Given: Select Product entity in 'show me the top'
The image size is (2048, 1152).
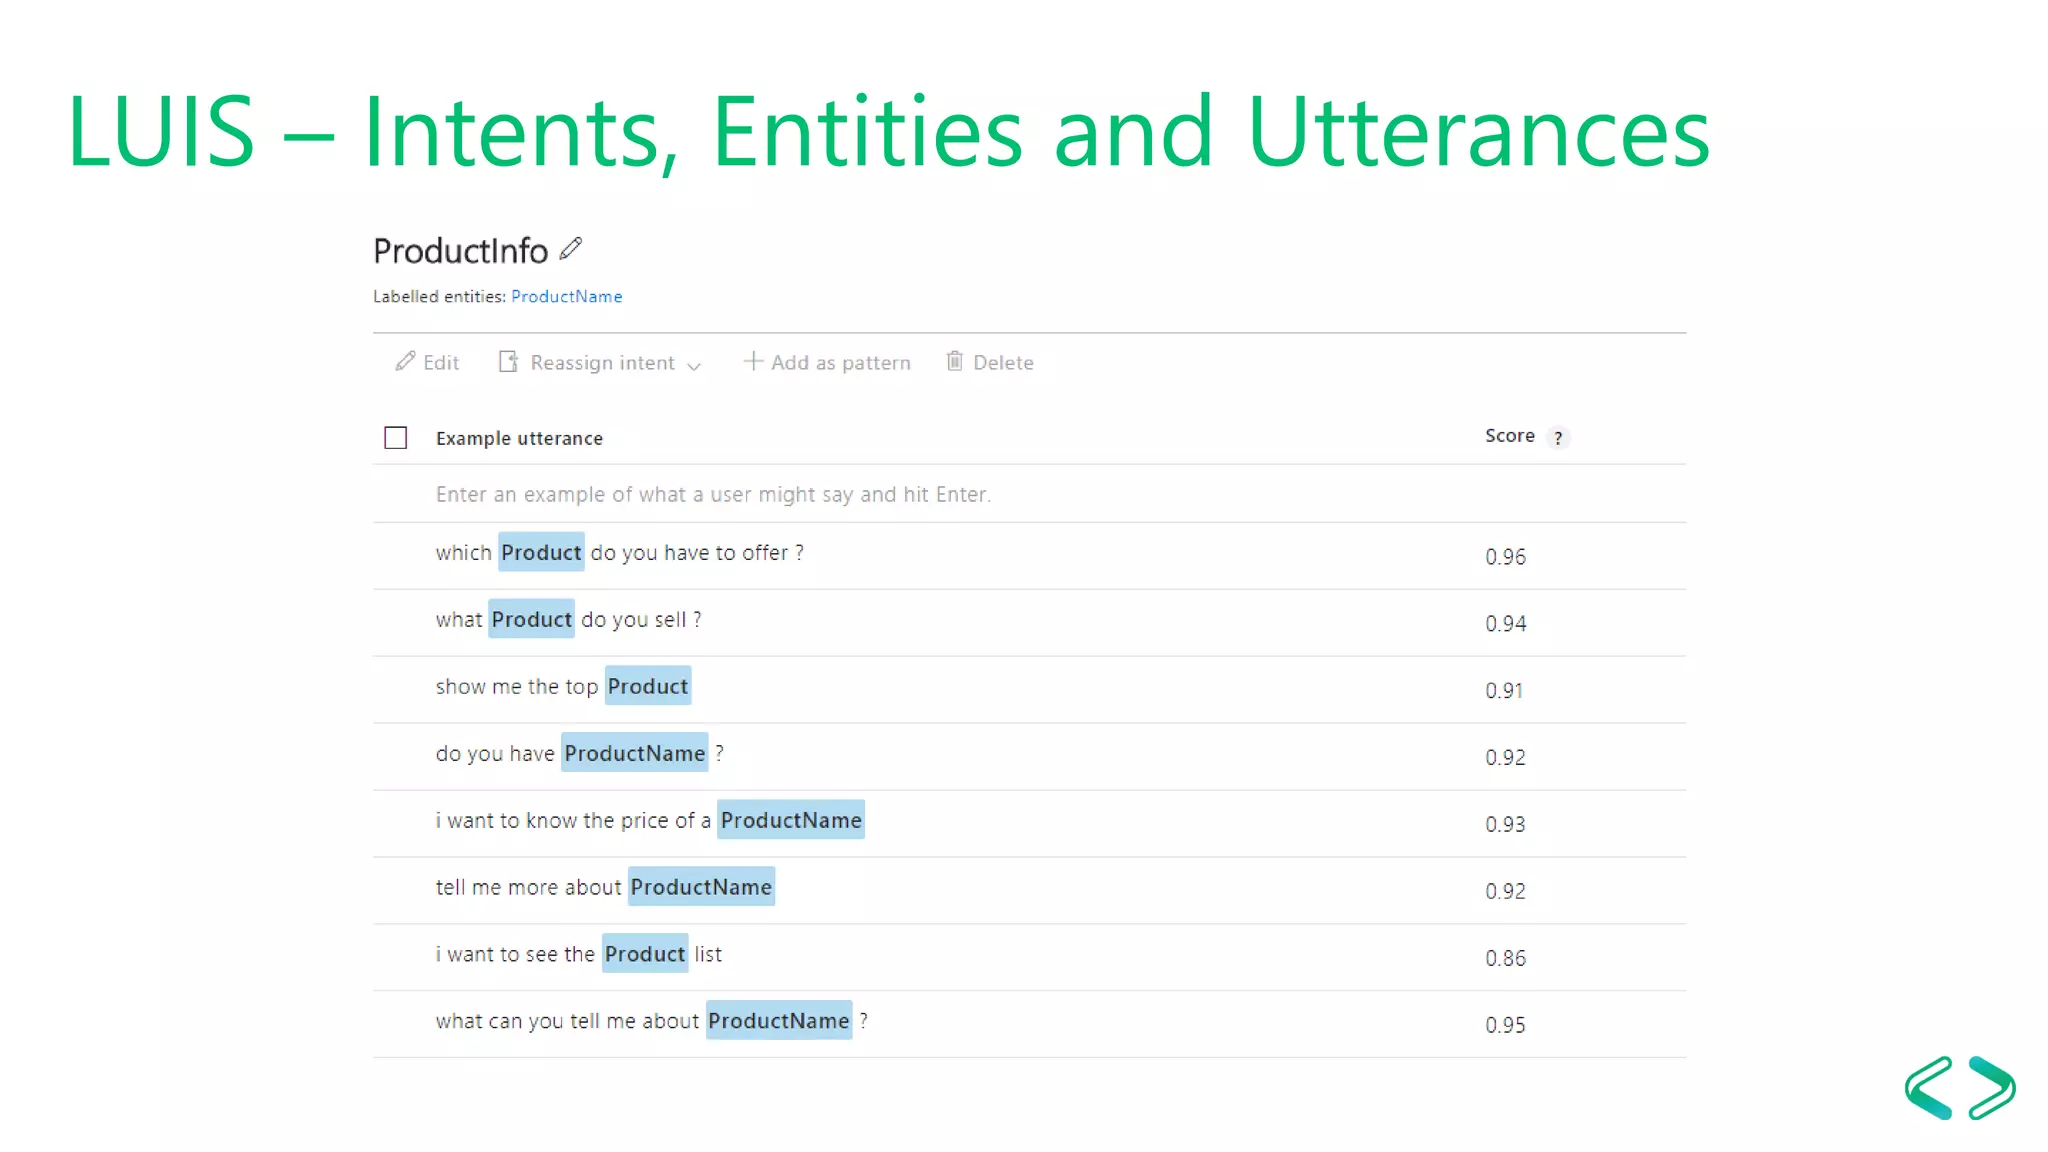Looking at the screenshot, I should tap(648, 686).
